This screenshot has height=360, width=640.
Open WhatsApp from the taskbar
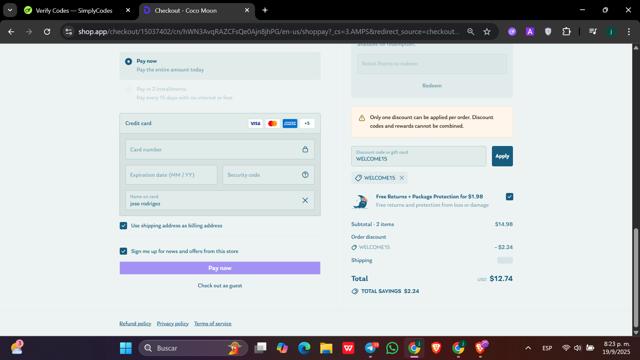[x=392, y=348]
